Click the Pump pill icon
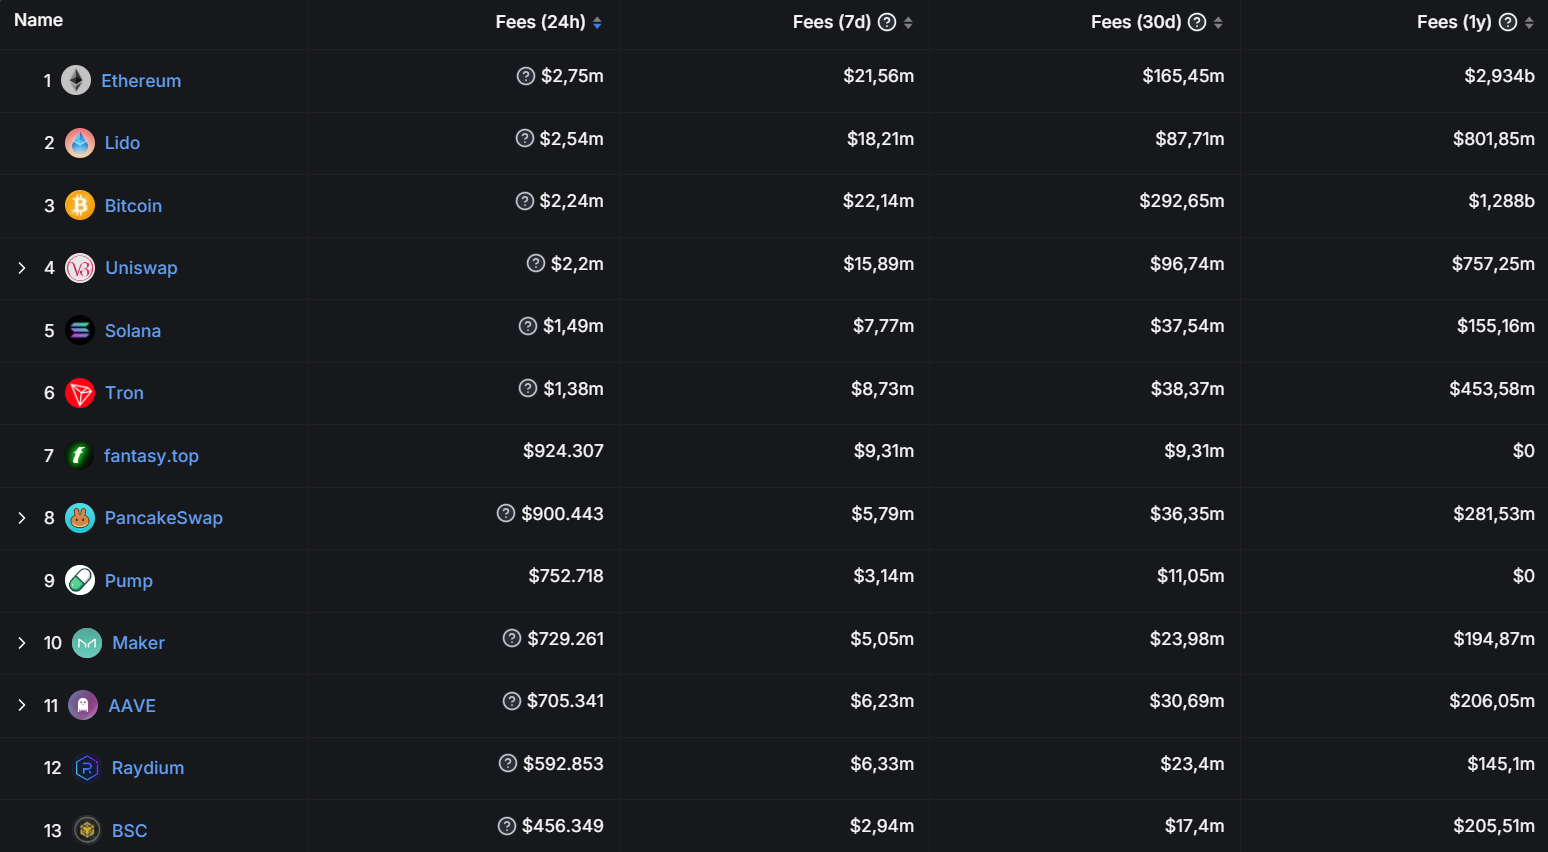This screenshot has width=1548, height=852. (80, 580)
